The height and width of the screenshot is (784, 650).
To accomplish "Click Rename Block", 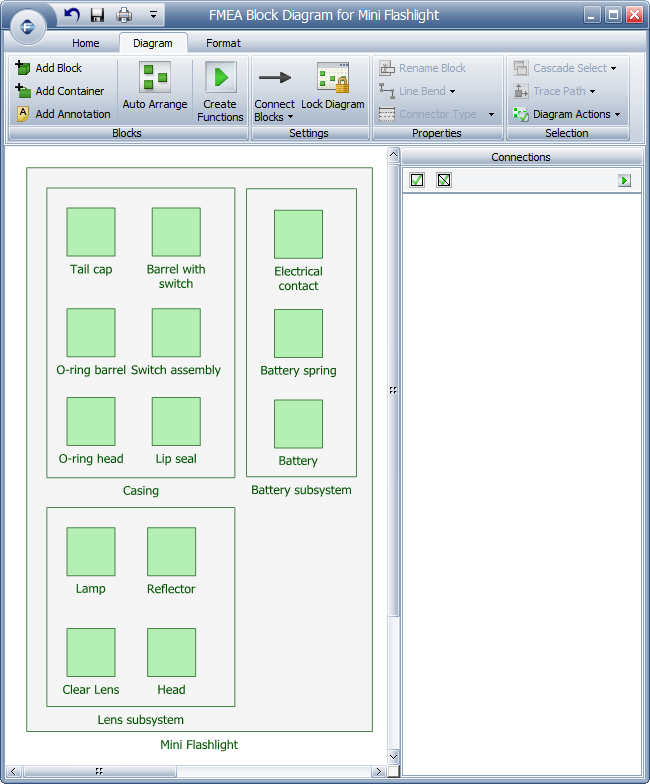I will coord(422,68).
